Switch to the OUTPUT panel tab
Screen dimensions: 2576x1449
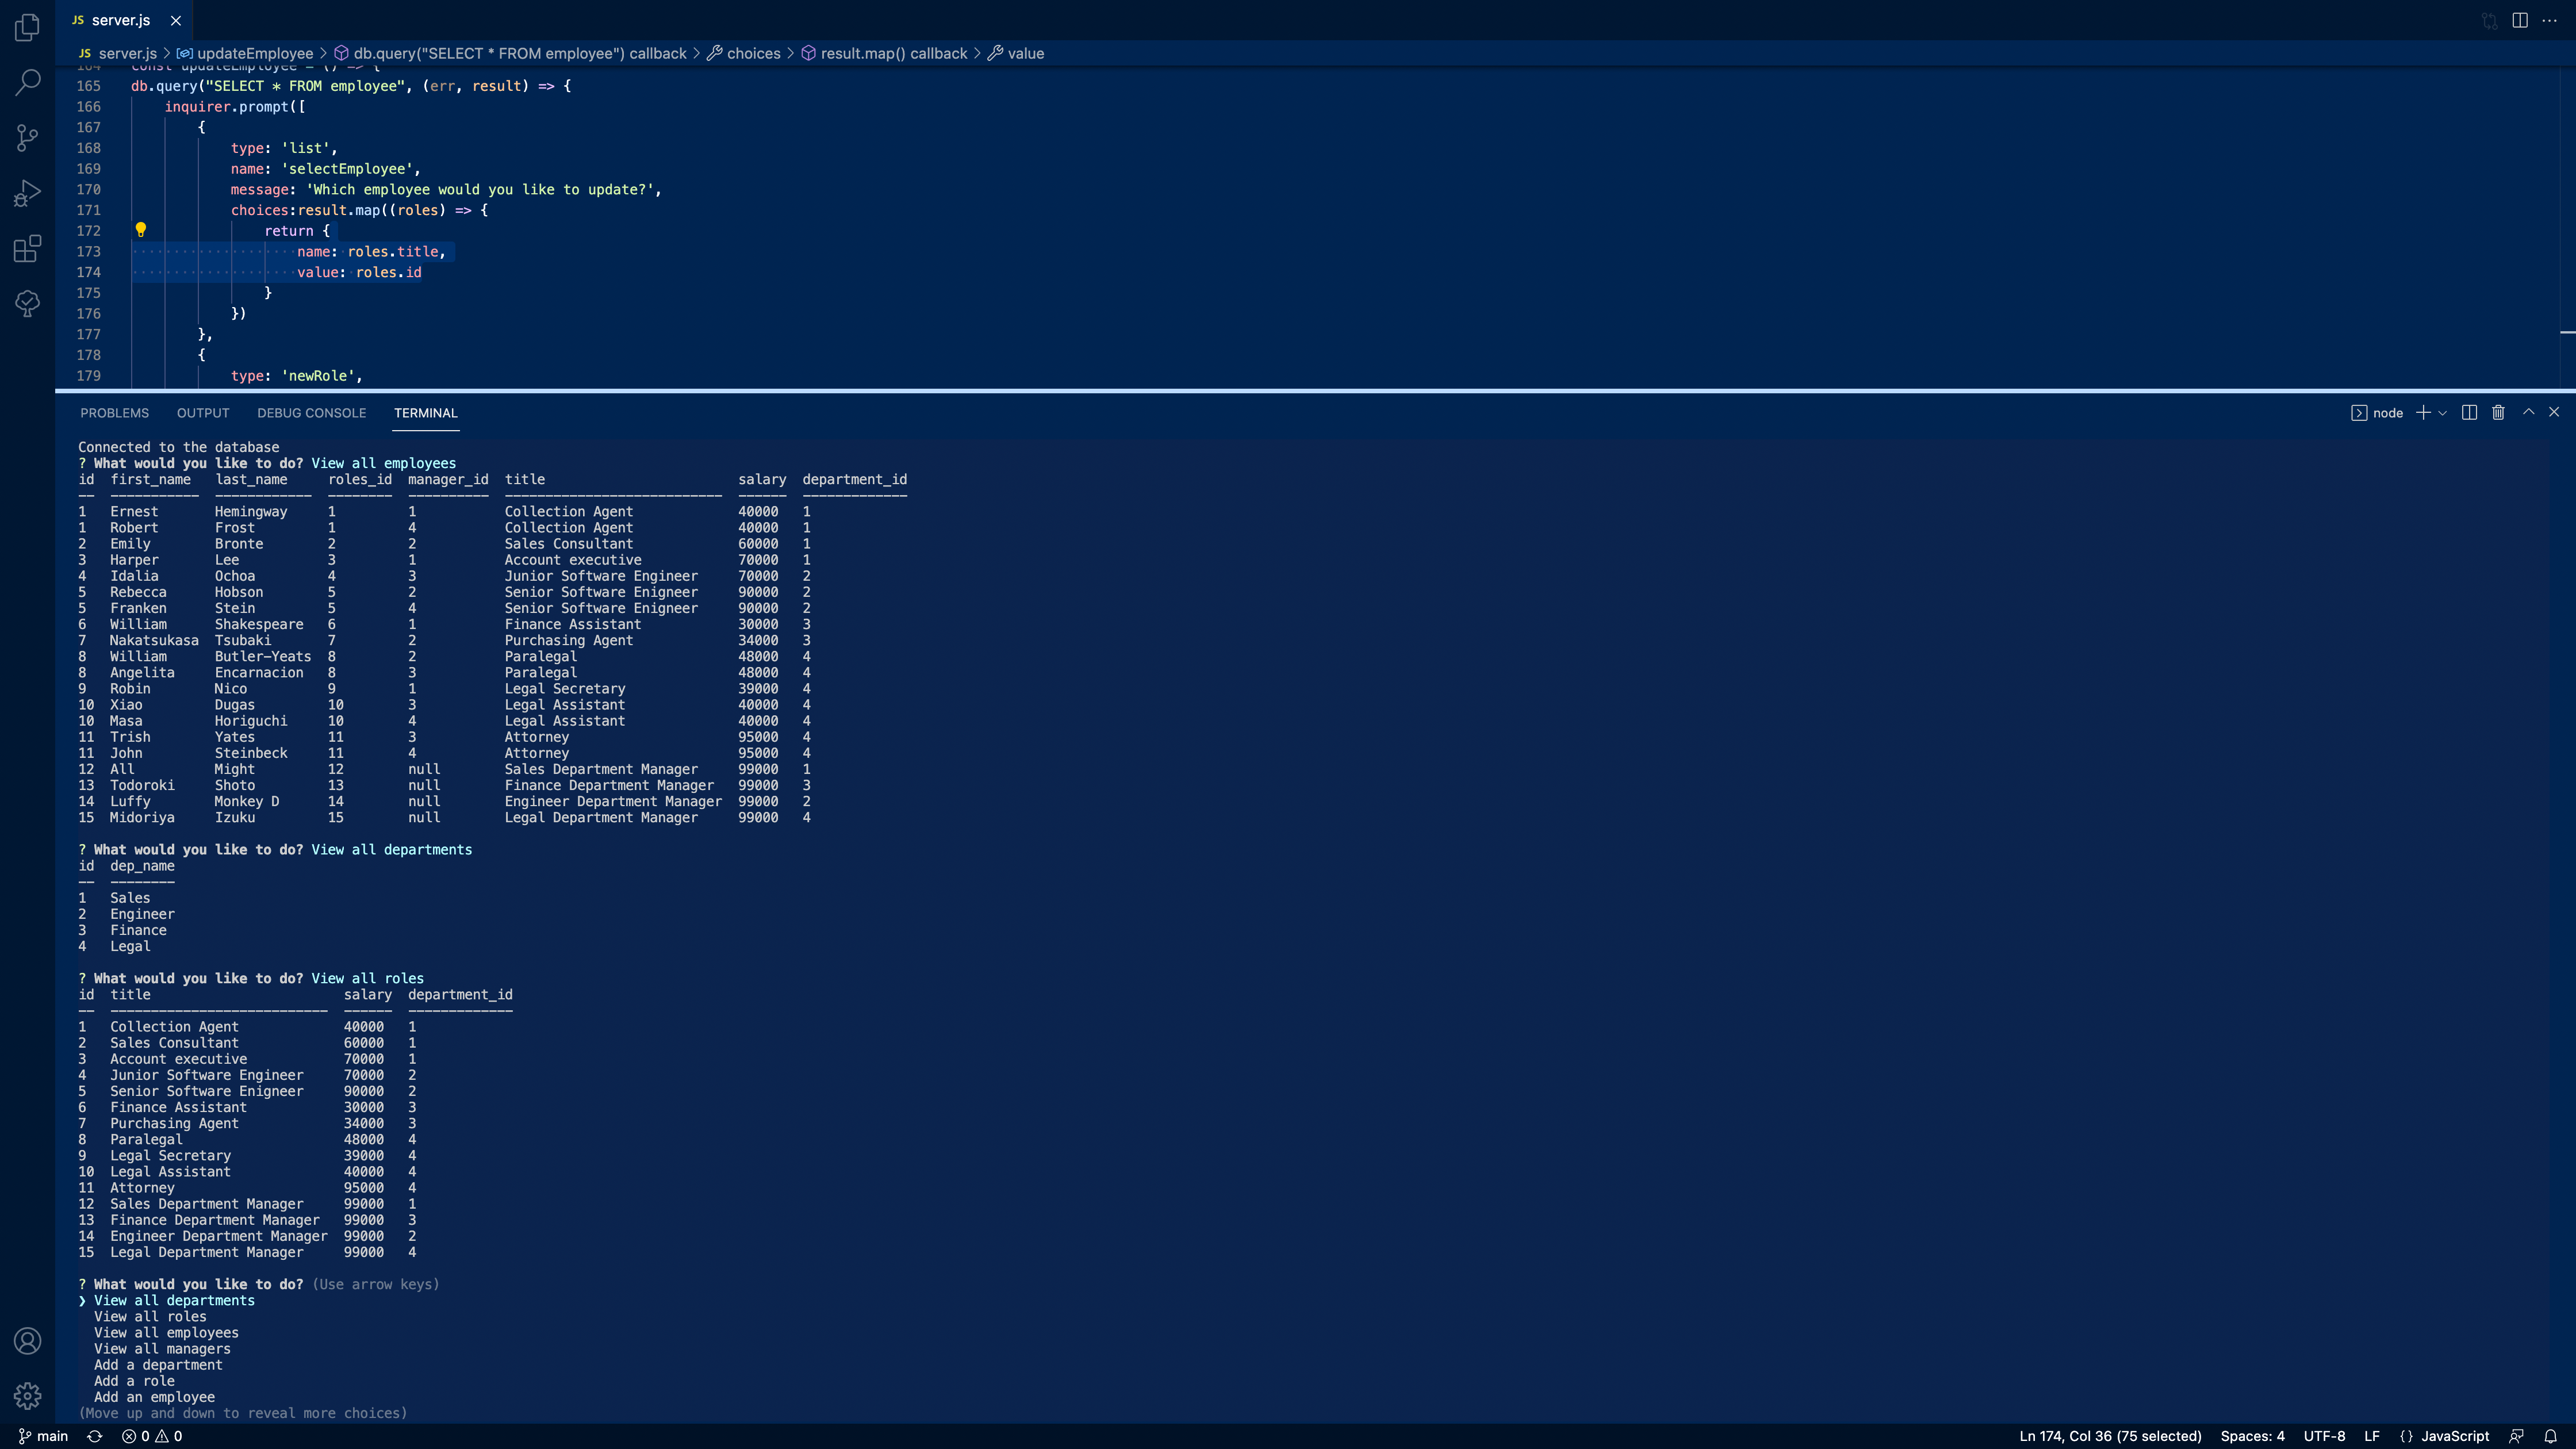click(x=203, y=413)
